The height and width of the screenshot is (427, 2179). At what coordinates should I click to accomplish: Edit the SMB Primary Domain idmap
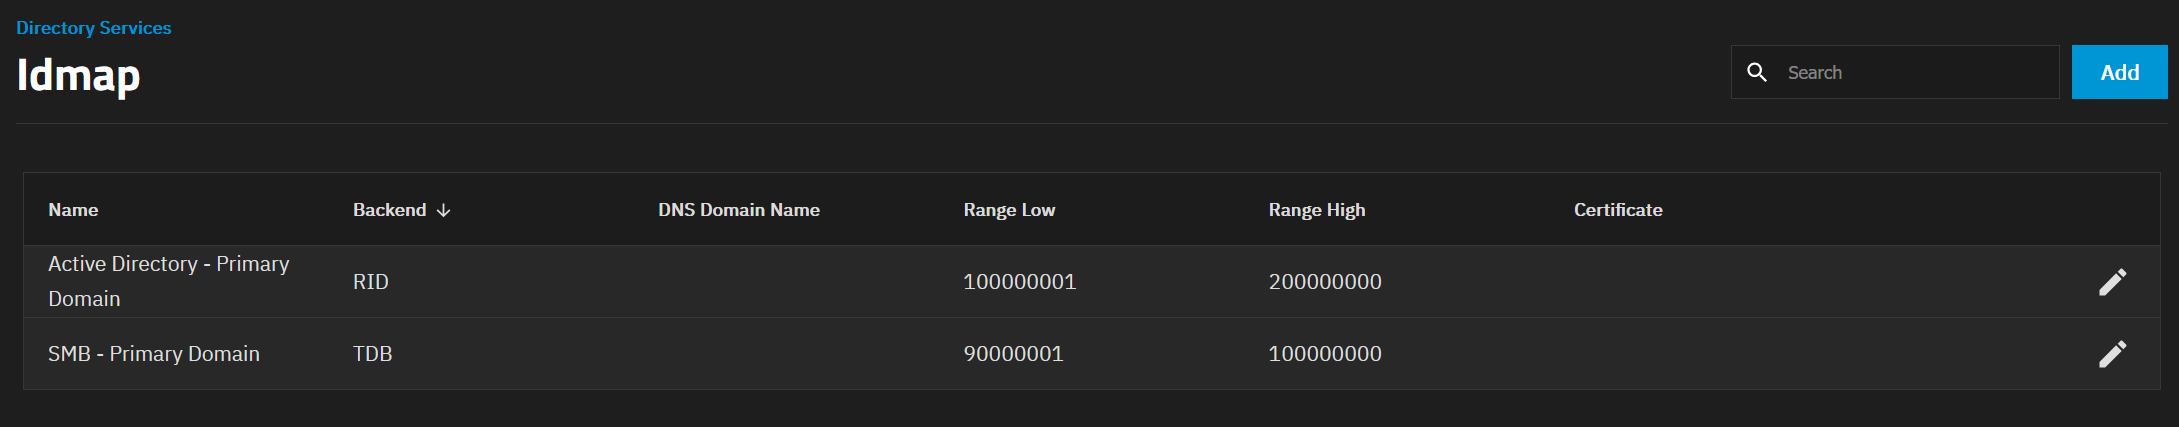pyautogui.click(x=2112, y=354)
